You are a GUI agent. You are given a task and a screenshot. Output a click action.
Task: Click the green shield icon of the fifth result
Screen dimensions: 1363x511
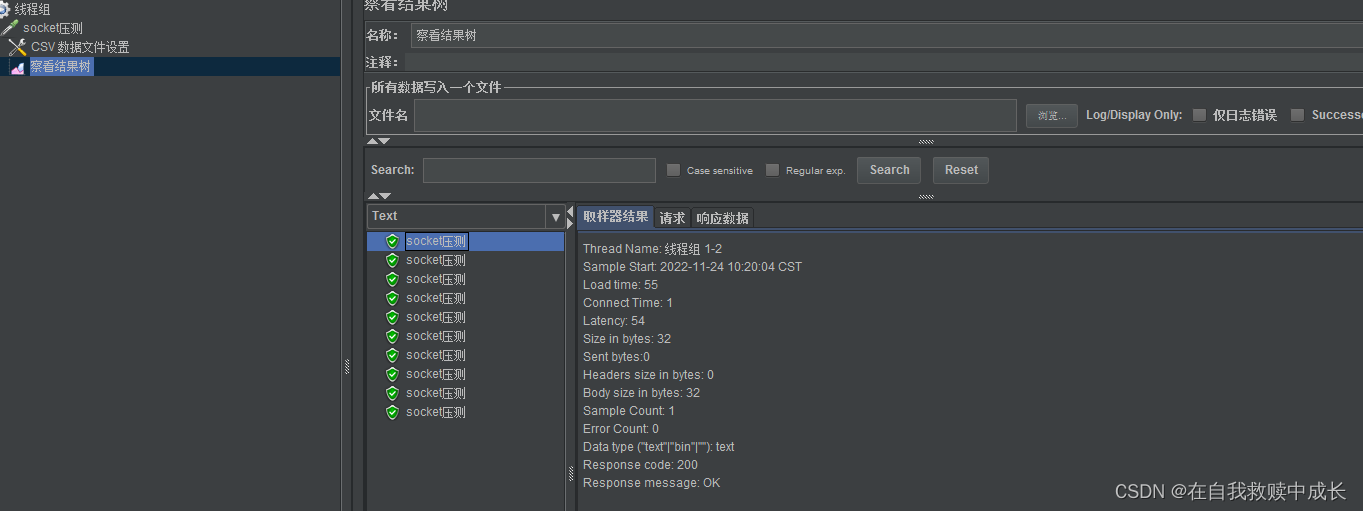point(393,317)
